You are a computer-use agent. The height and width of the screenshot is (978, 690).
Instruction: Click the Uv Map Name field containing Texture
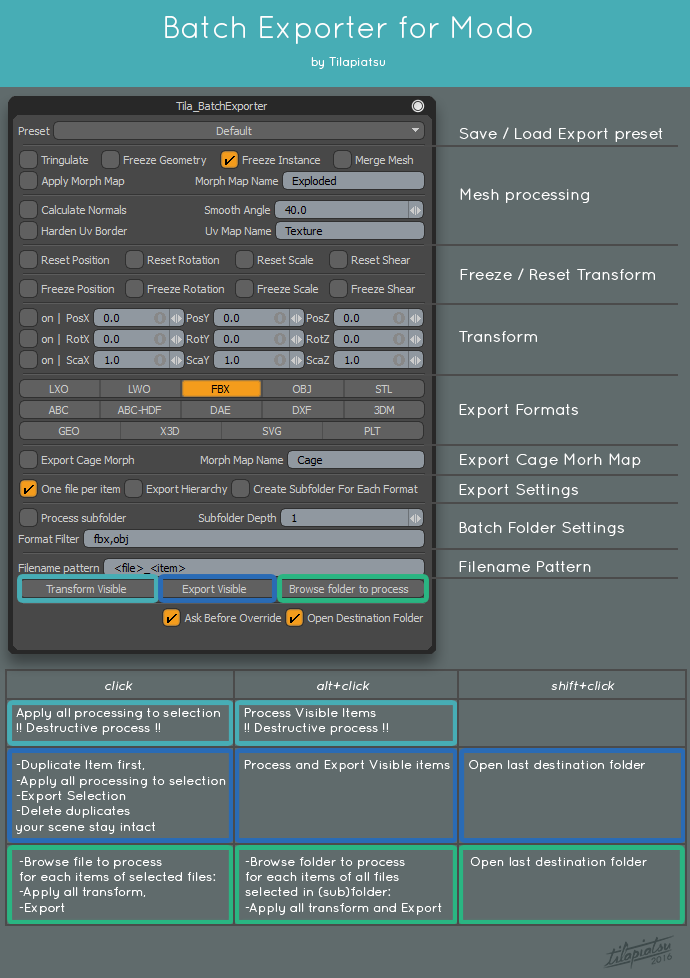point(349,231)
